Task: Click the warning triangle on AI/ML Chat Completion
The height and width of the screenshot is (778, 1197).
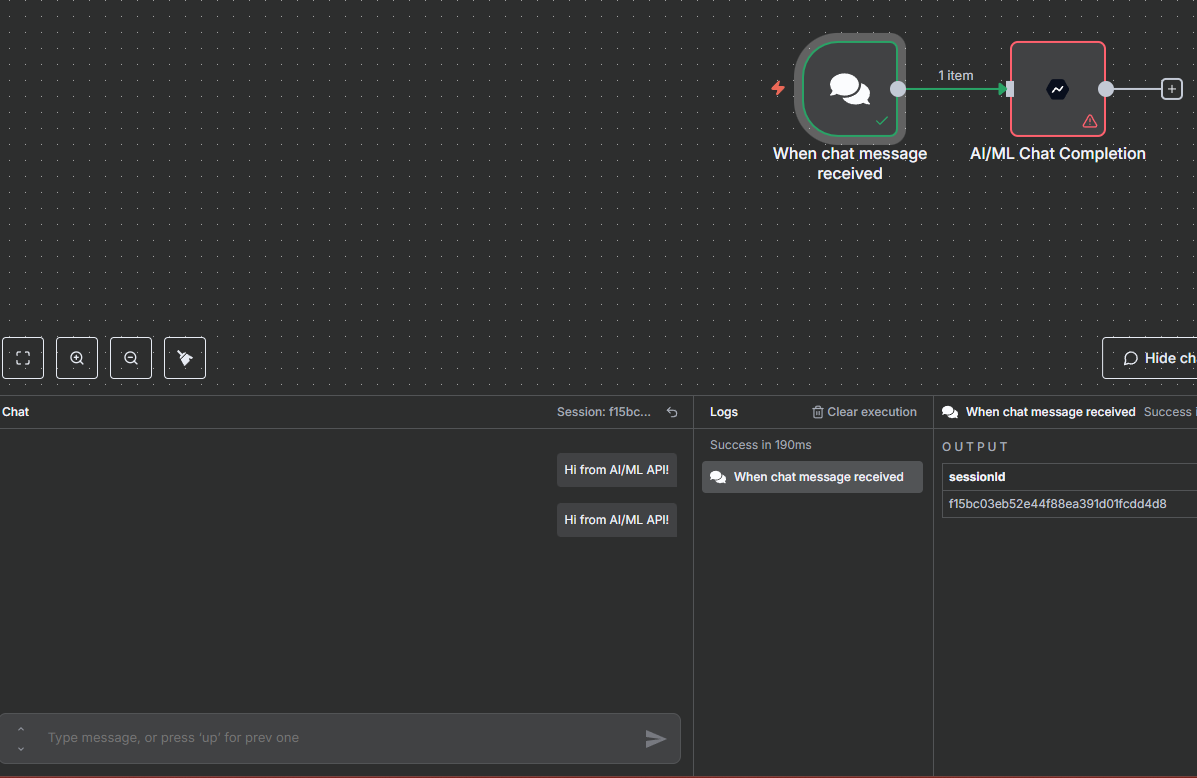Action: (x=1090, y=121)
